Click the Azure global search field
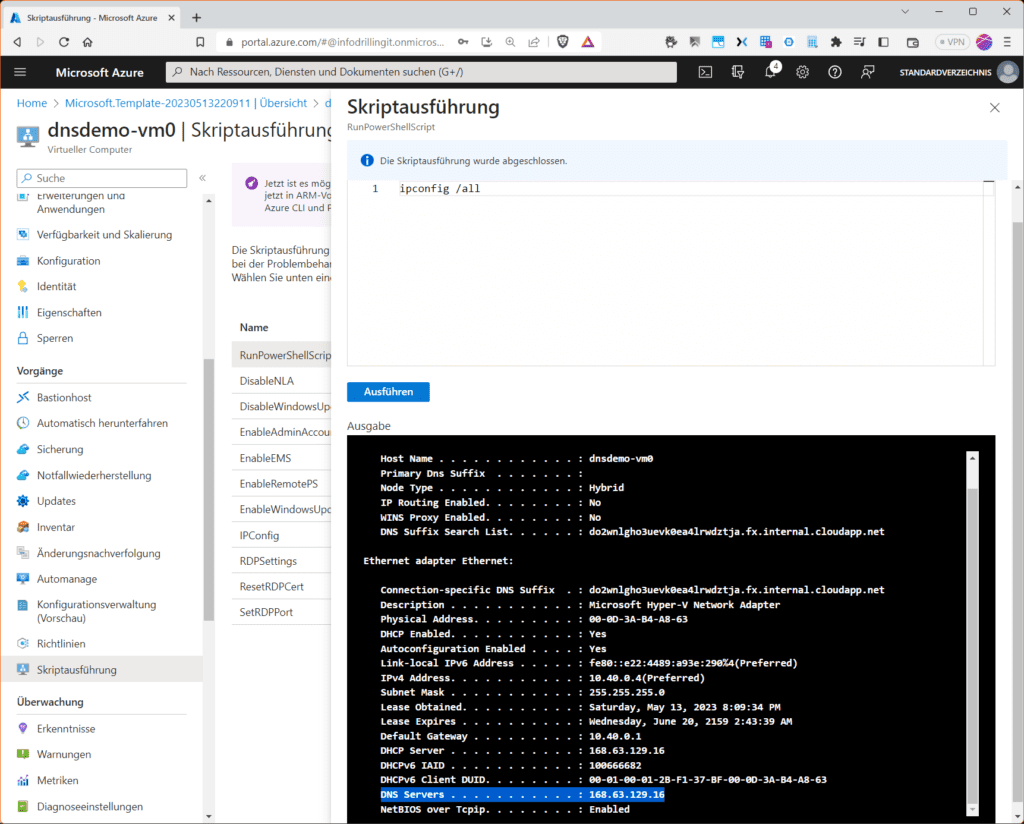The height and width of the screenshot is (824, 1024). coord(421,72)
